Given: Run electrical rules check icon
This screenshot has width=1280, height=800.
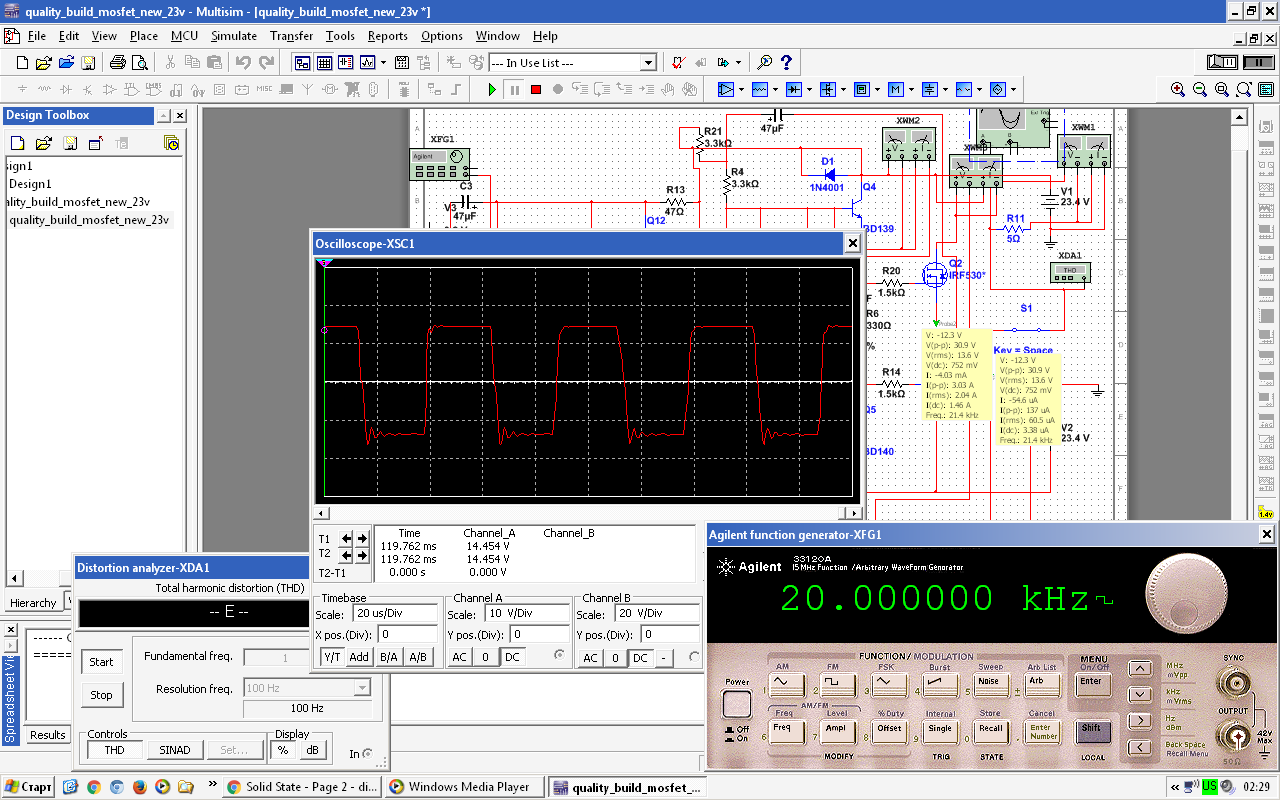Looking at the screenshot, I should [678, 62].
